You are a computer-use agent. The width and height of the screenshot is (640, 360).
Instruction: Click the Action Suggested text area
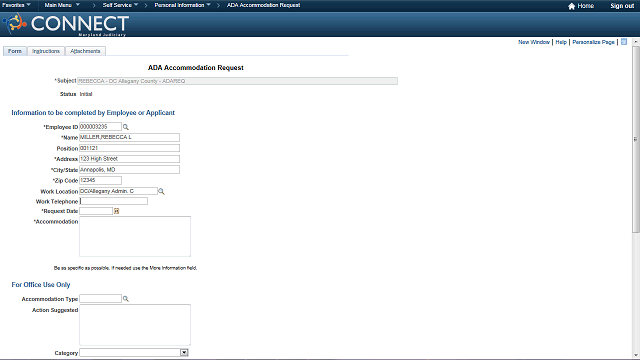pyautogui.click(x=135, y=325)
